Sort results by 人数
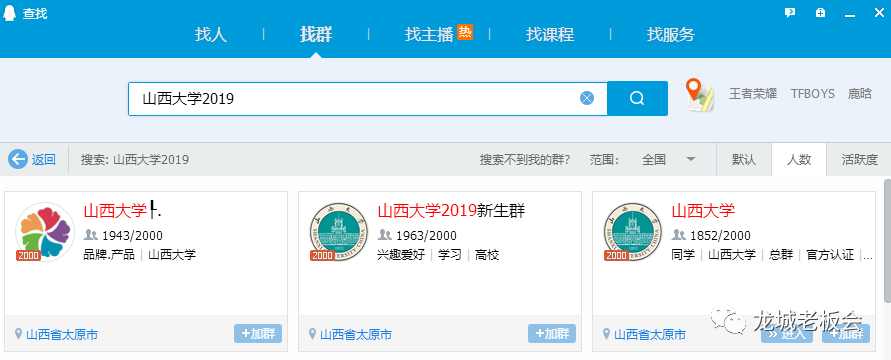 click(798, 160)
